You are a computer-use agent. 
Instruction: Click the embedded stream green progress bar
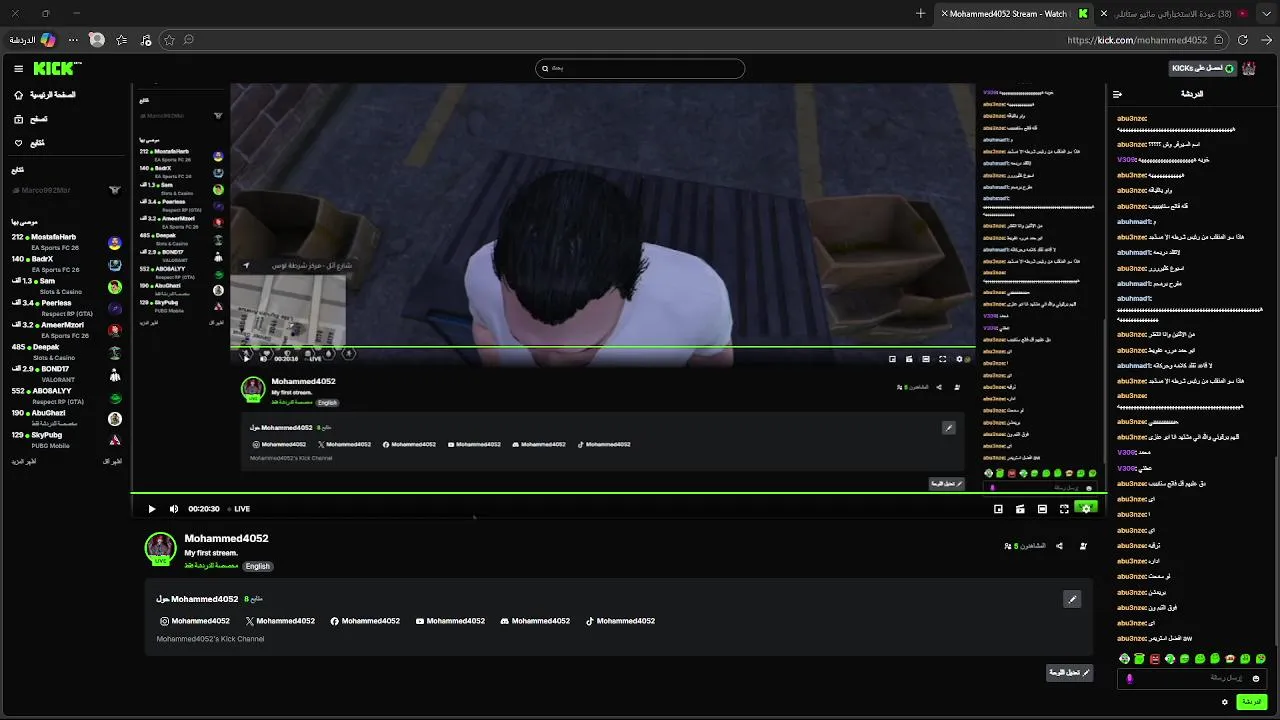point(603,347)
